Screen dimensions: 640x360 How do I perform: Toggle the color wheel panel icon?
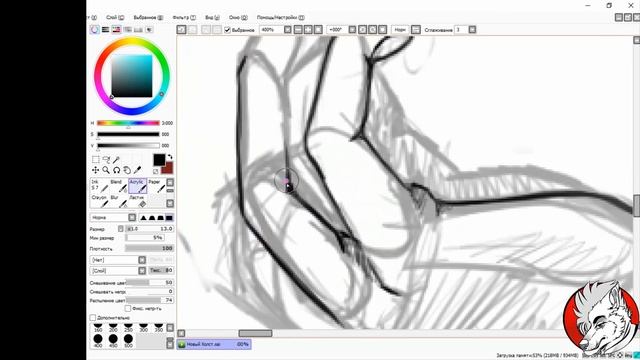pyautogui.click(x=95, y=29)
